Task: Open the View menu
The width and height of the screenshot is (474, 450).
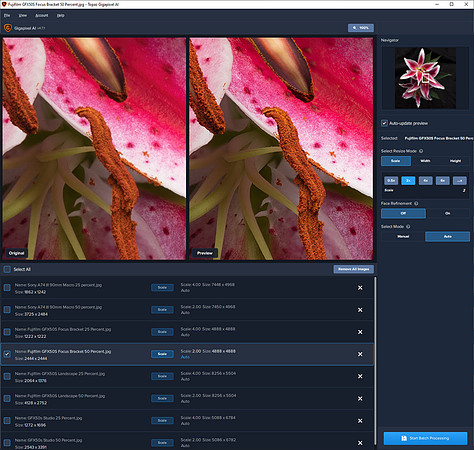Action: pyautogui.click(x=23, y=15)
